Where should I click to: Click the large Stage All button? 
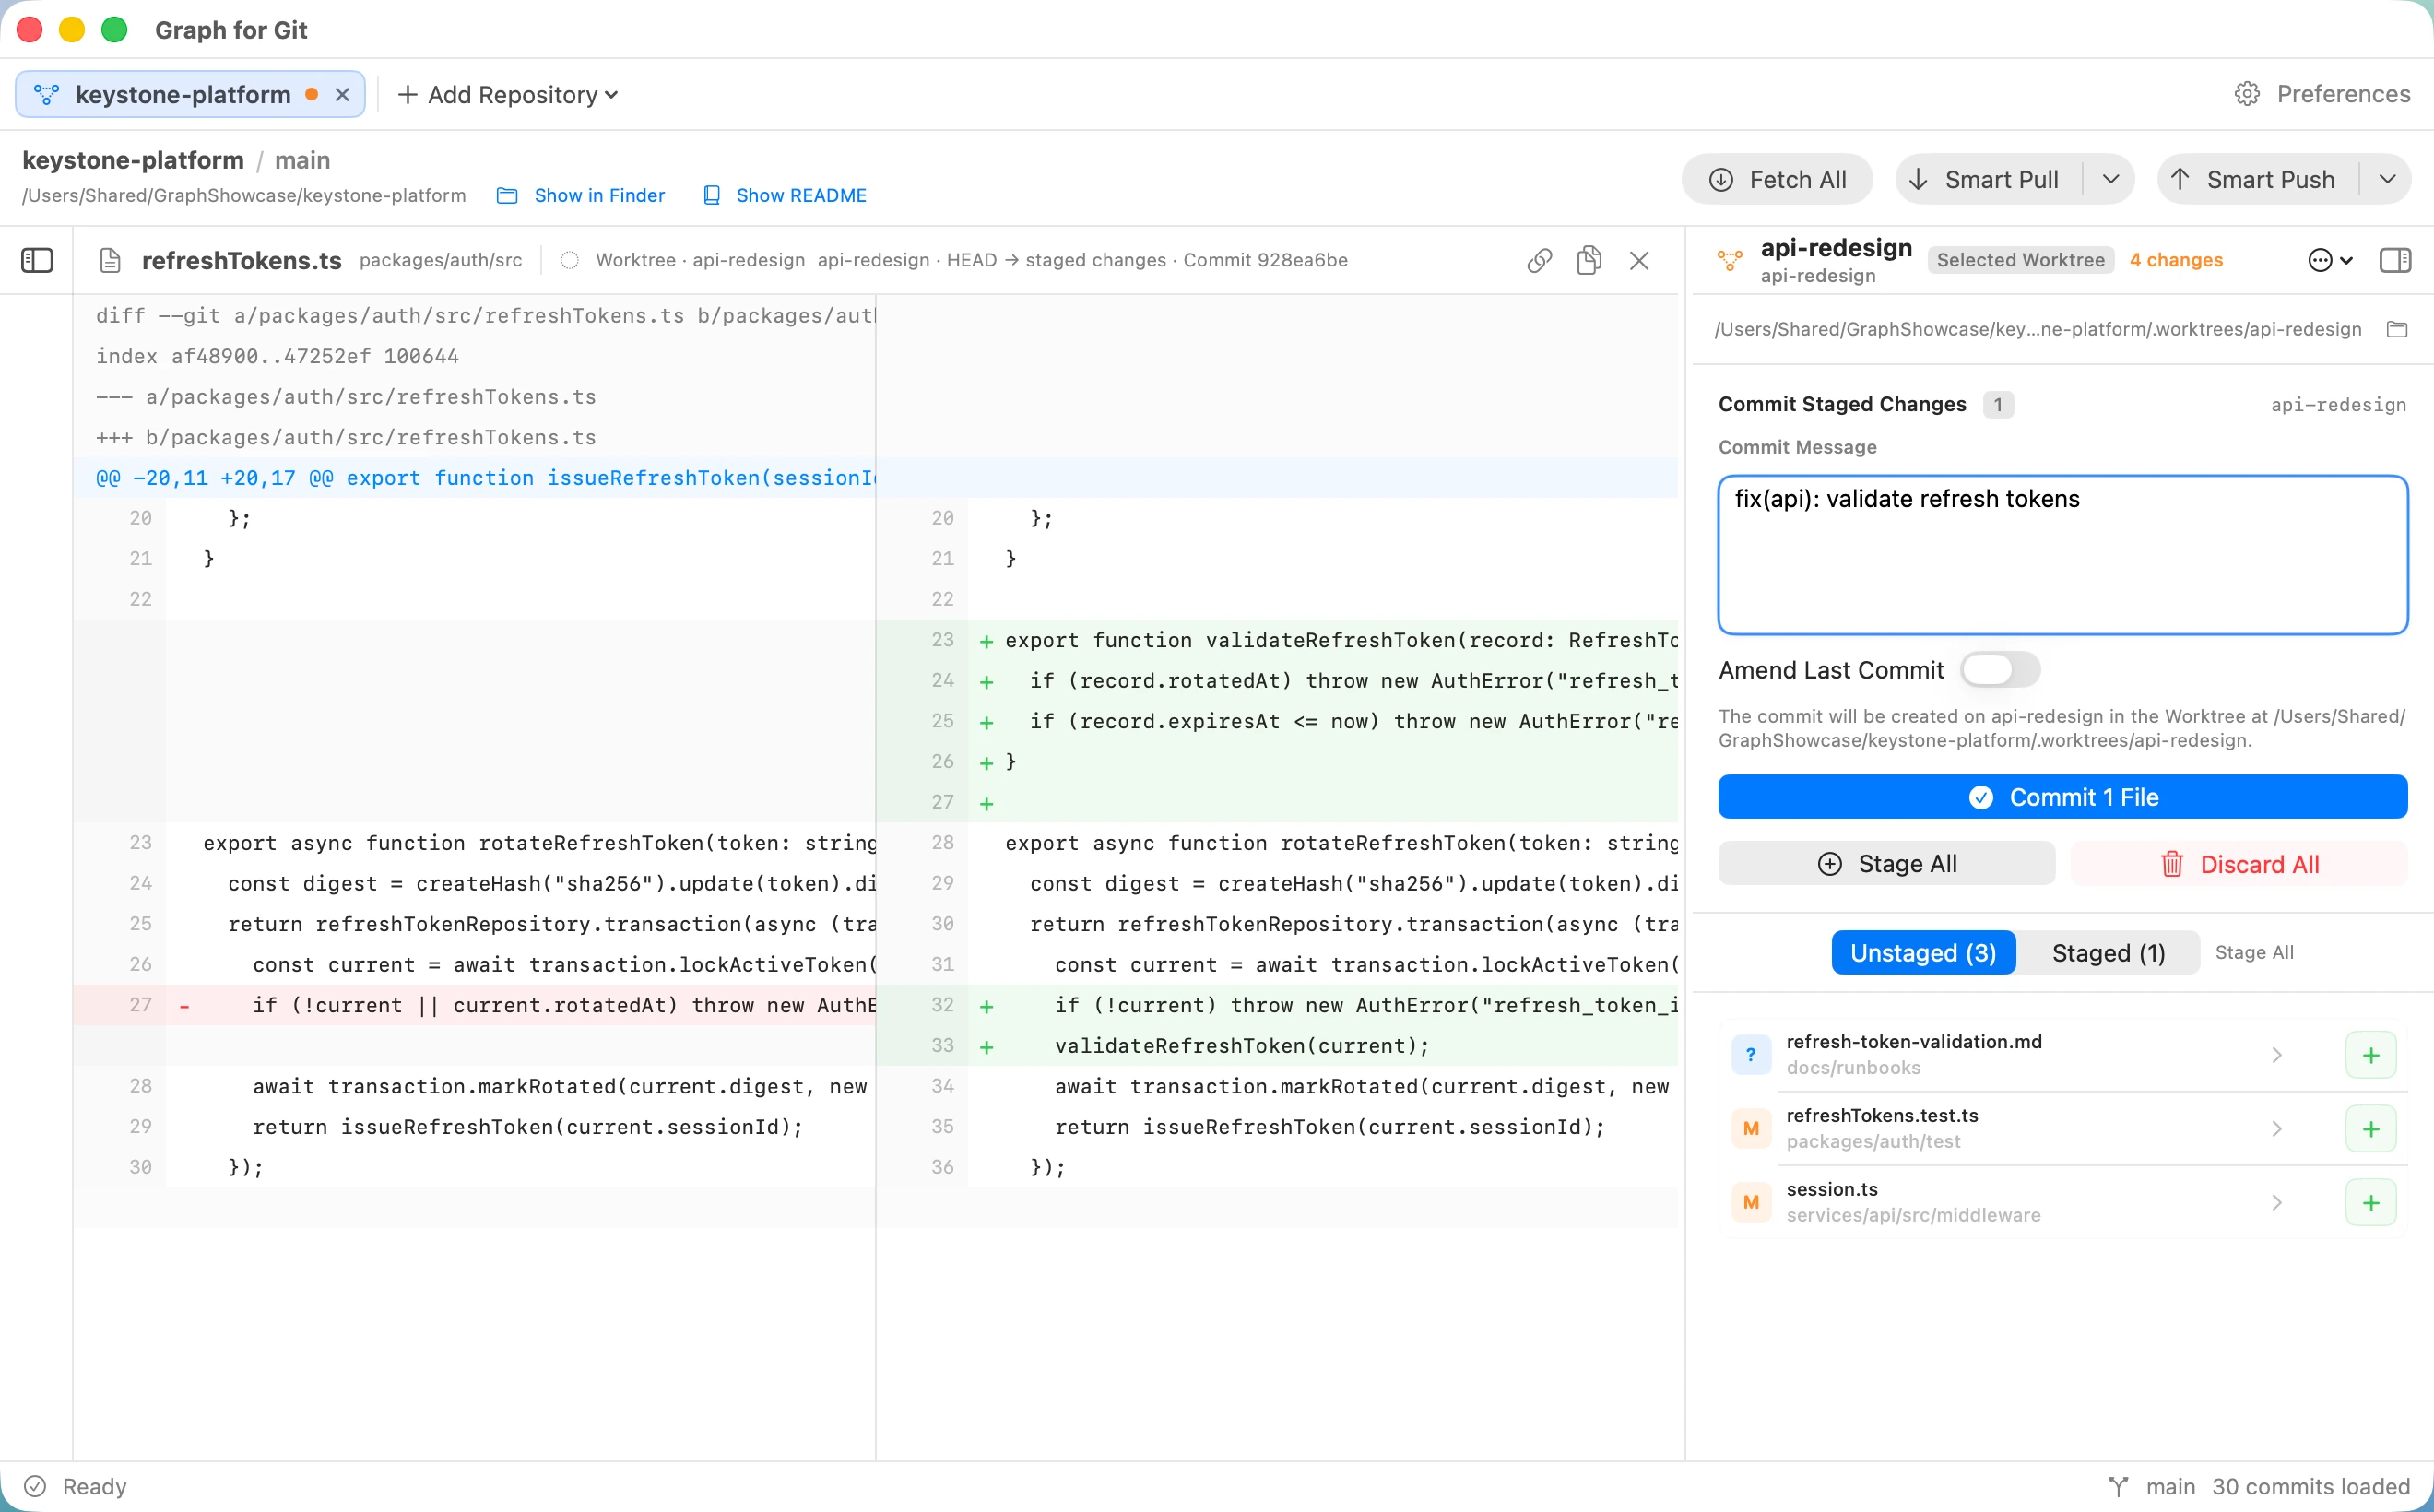(x=1886, y=864)
